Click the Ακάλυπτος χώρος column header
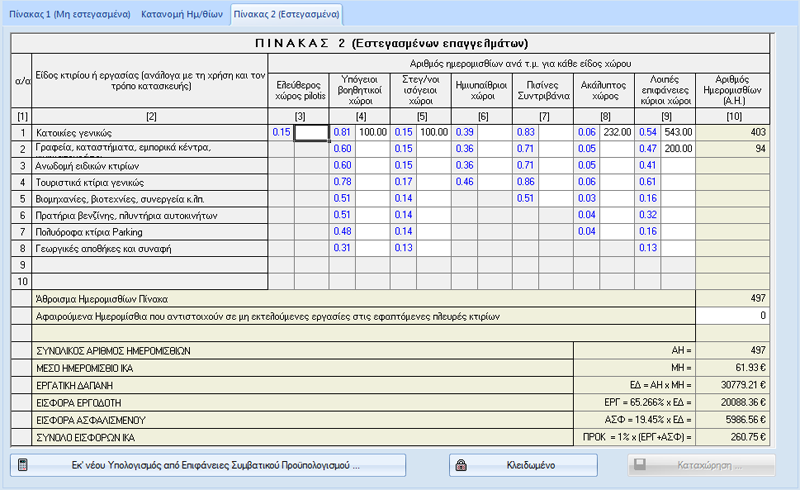Image resolution: width=800 pixels, height=490 pixels. tap(604, 90)
